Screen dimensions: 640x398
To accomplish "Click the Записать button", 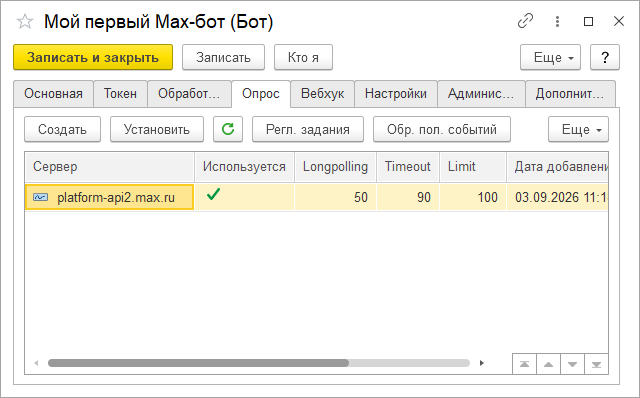I will coord(223,58).
